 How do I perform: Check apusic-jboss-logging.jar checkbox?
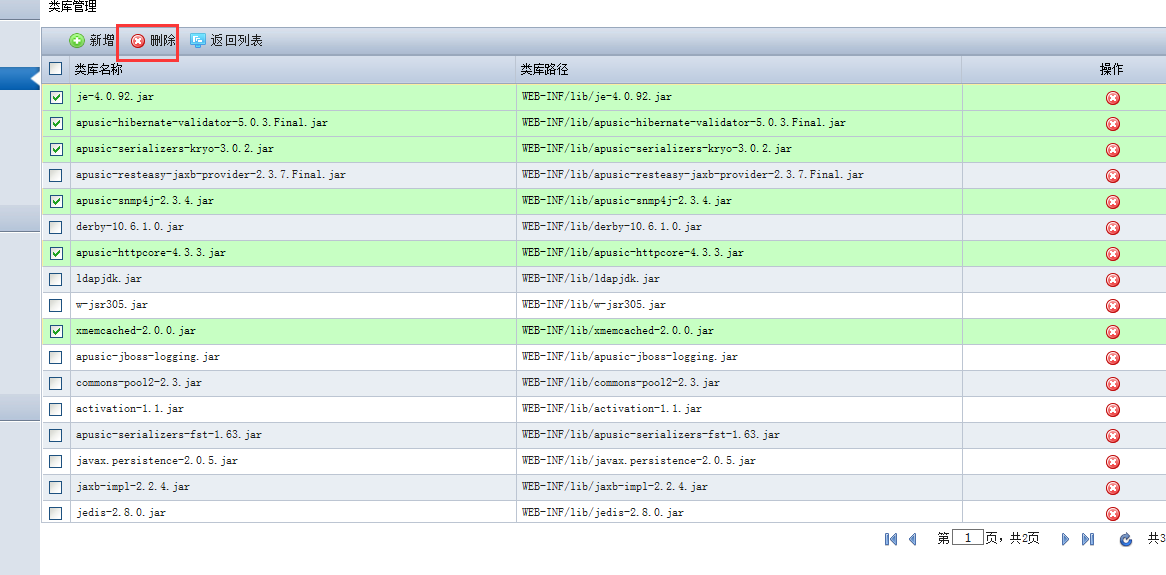[x=56, y=357]
